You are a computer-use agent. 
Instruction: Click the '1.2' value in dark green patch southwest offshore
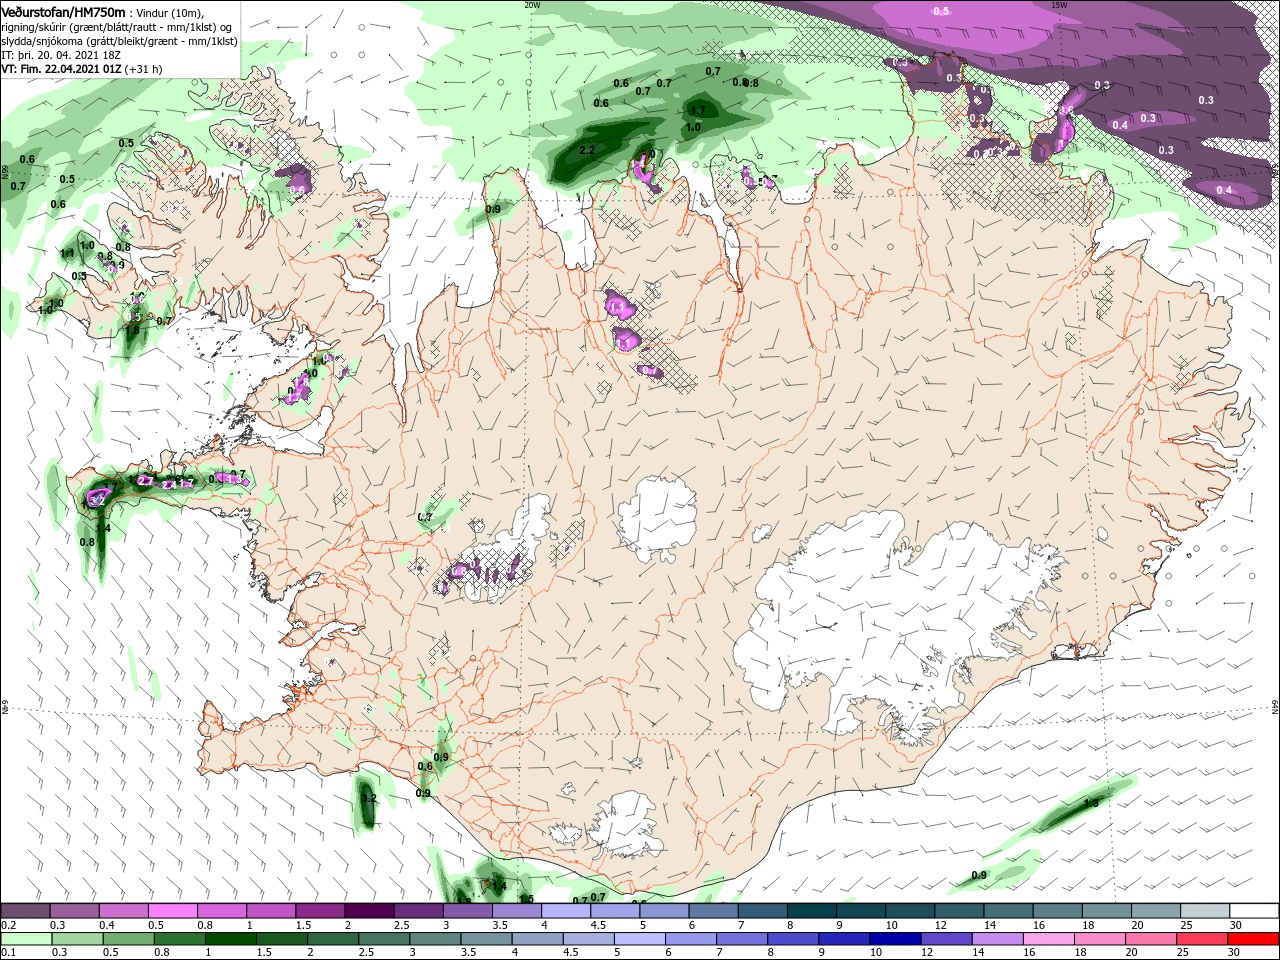(x=368, y=798)
